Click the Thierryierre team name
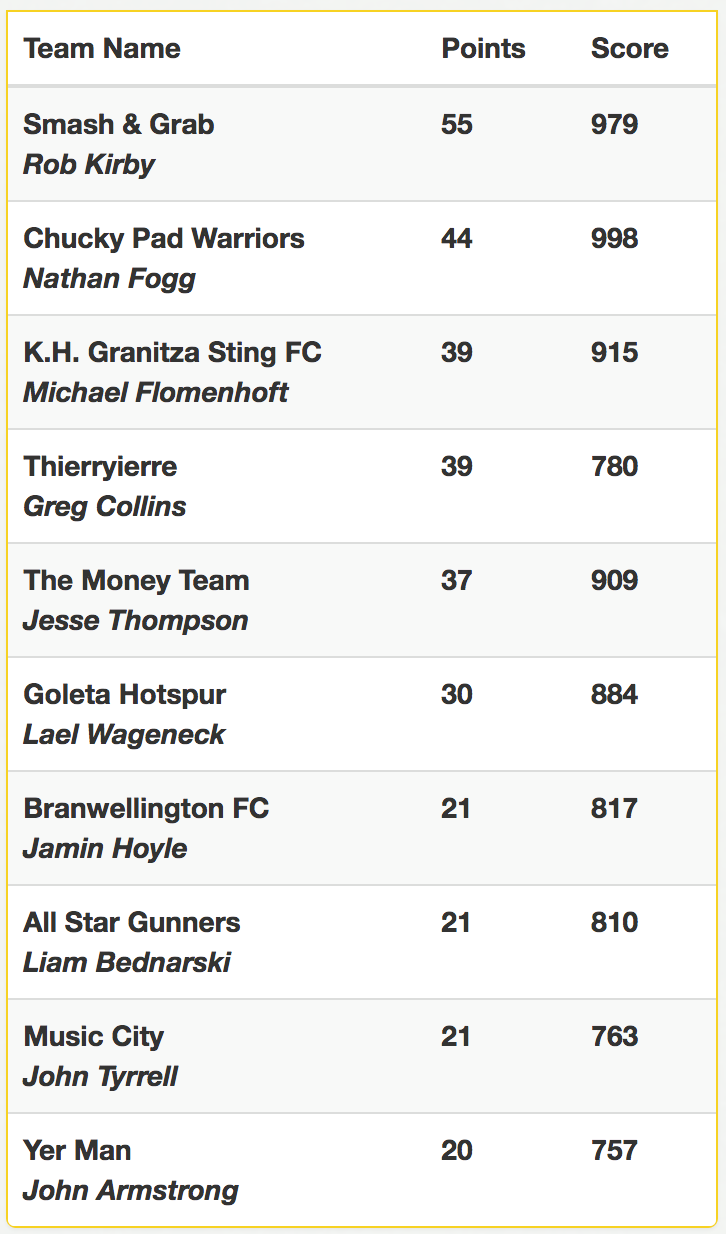 click(100, 466)
